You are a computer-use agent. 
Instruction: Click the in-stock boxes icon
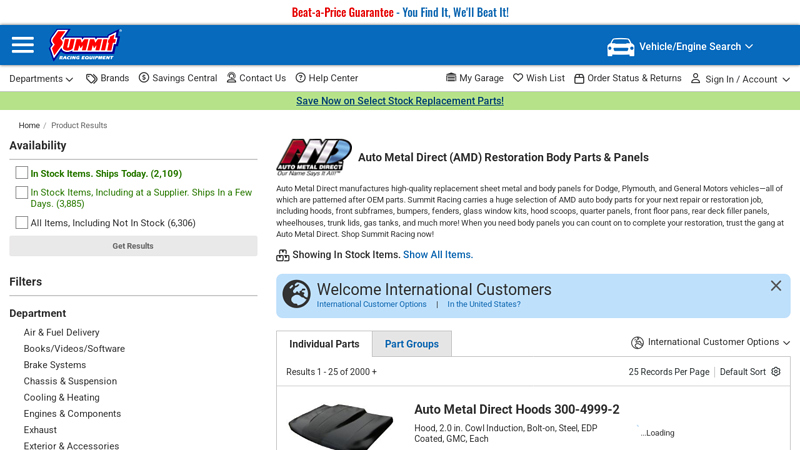point(282,255)
